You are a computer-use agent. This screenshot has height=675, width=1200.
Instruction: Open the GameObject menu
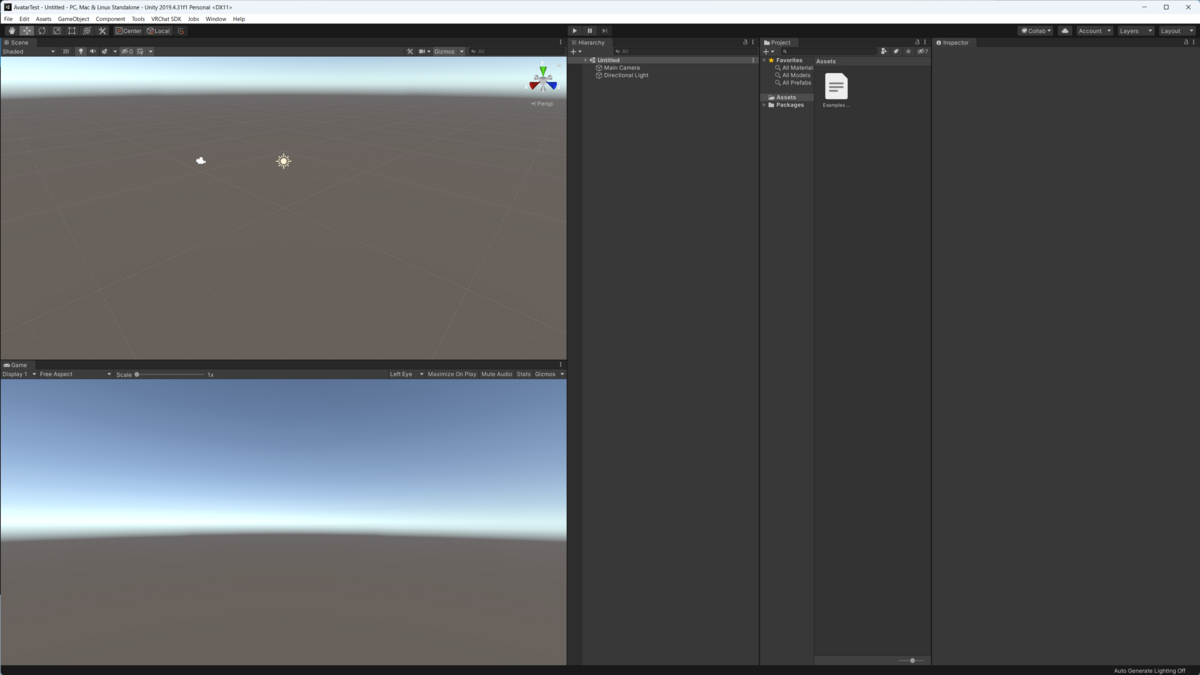coord(73,19)
